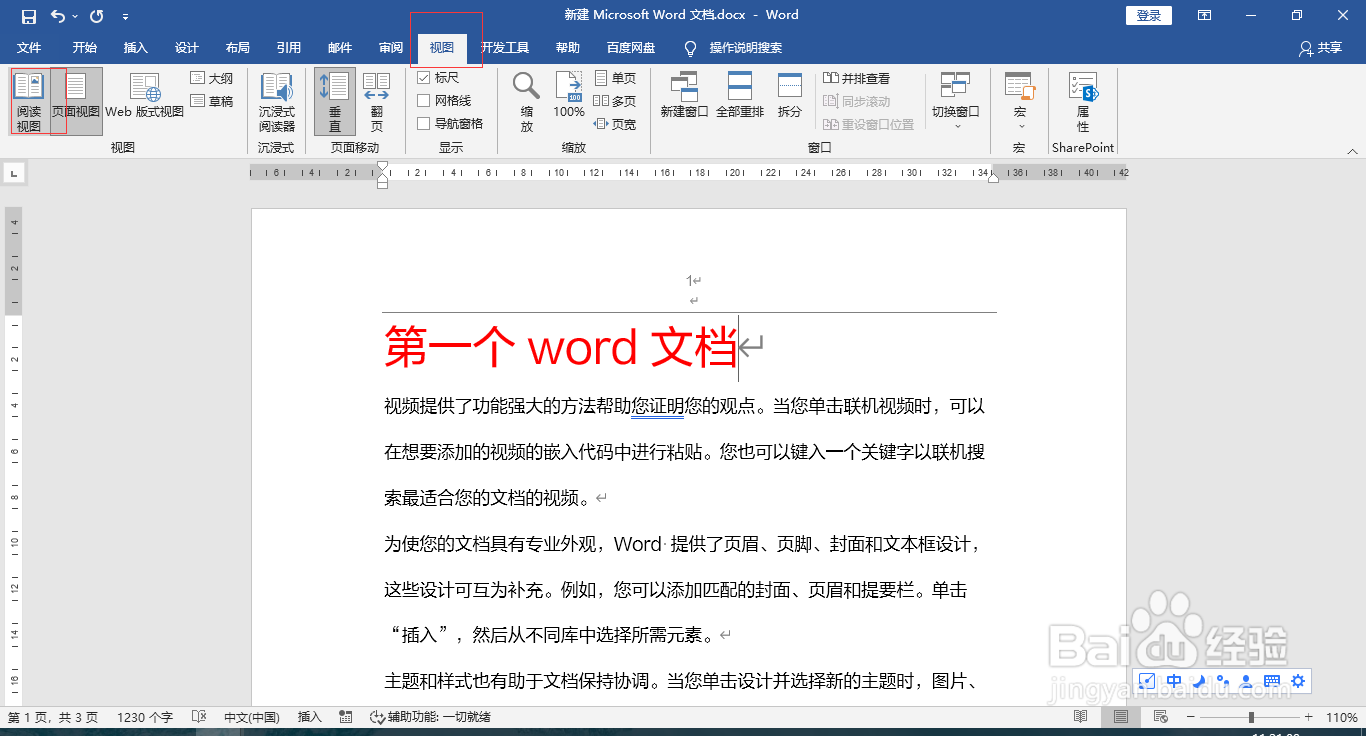The image size is (1366, 736).
Task: Expand the Undo history dropdown arrow
Action: (75, 16)
